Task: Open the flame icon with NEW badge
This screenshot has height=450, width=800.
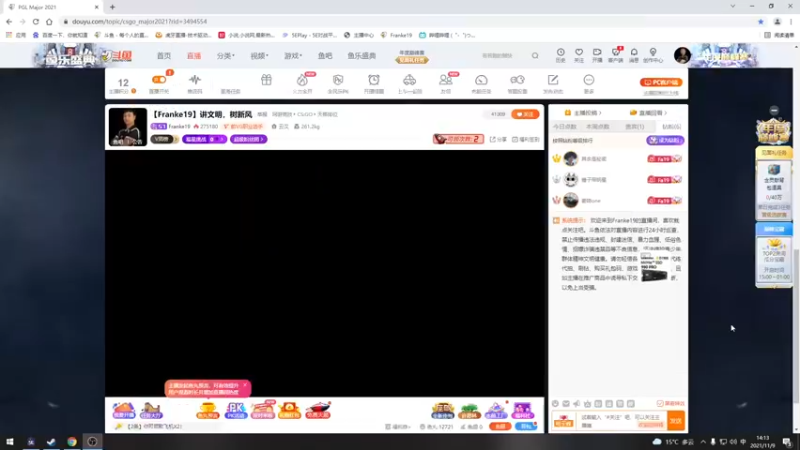Action: [x=303, y=80]
